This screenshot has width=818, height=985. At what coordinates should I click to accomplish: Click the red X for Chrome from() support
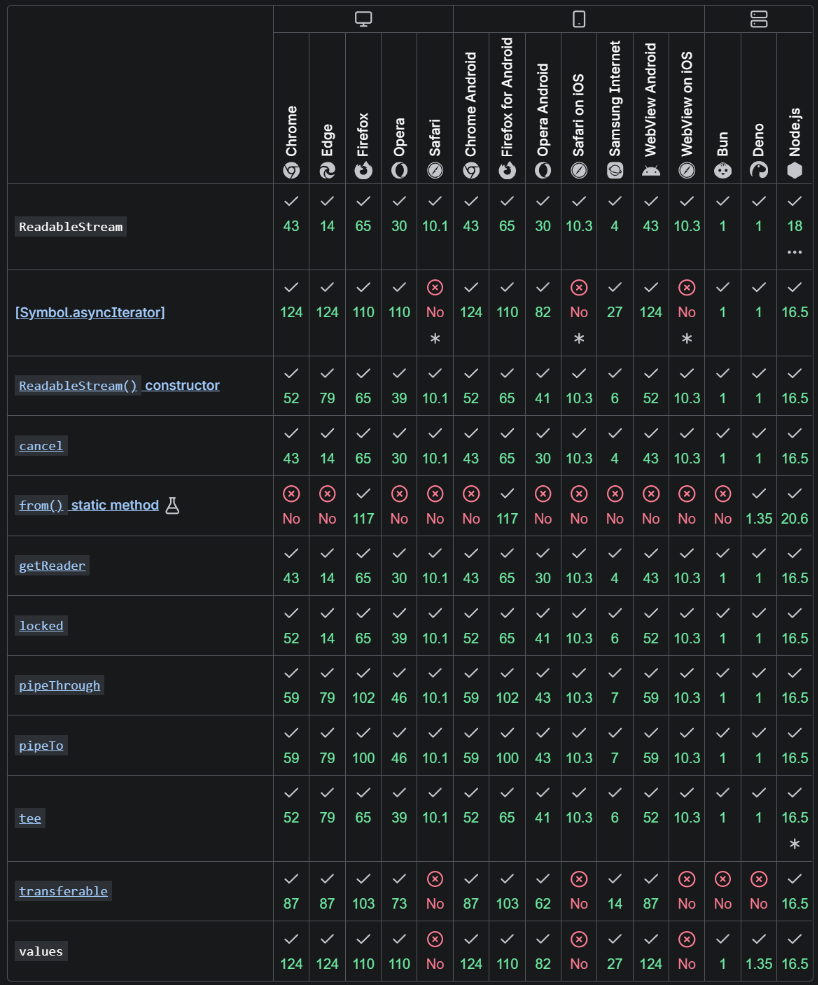point(291,494)
